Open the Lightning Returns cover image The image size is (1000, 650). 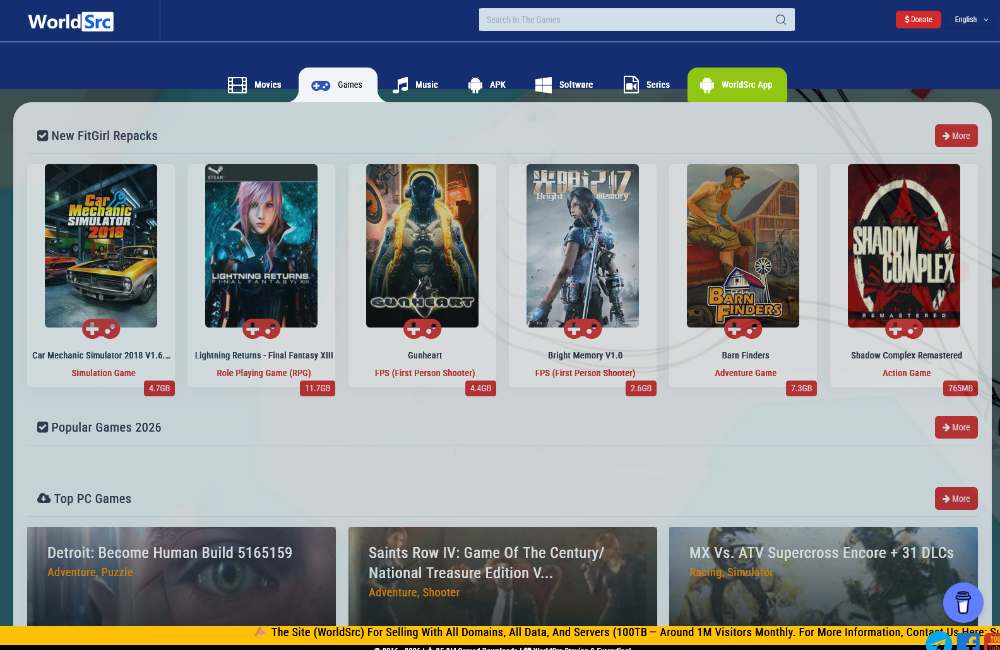(261, 246)
